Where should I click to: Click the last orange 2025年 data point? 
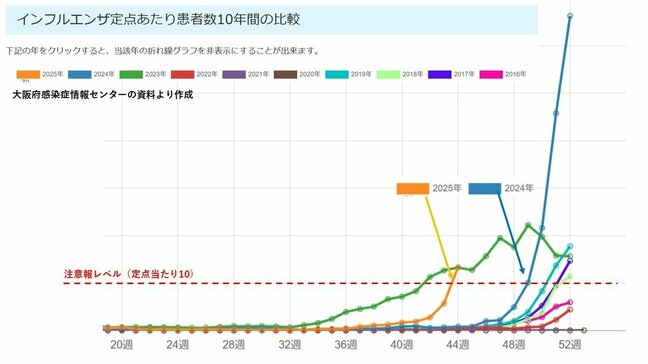(458, 267)
